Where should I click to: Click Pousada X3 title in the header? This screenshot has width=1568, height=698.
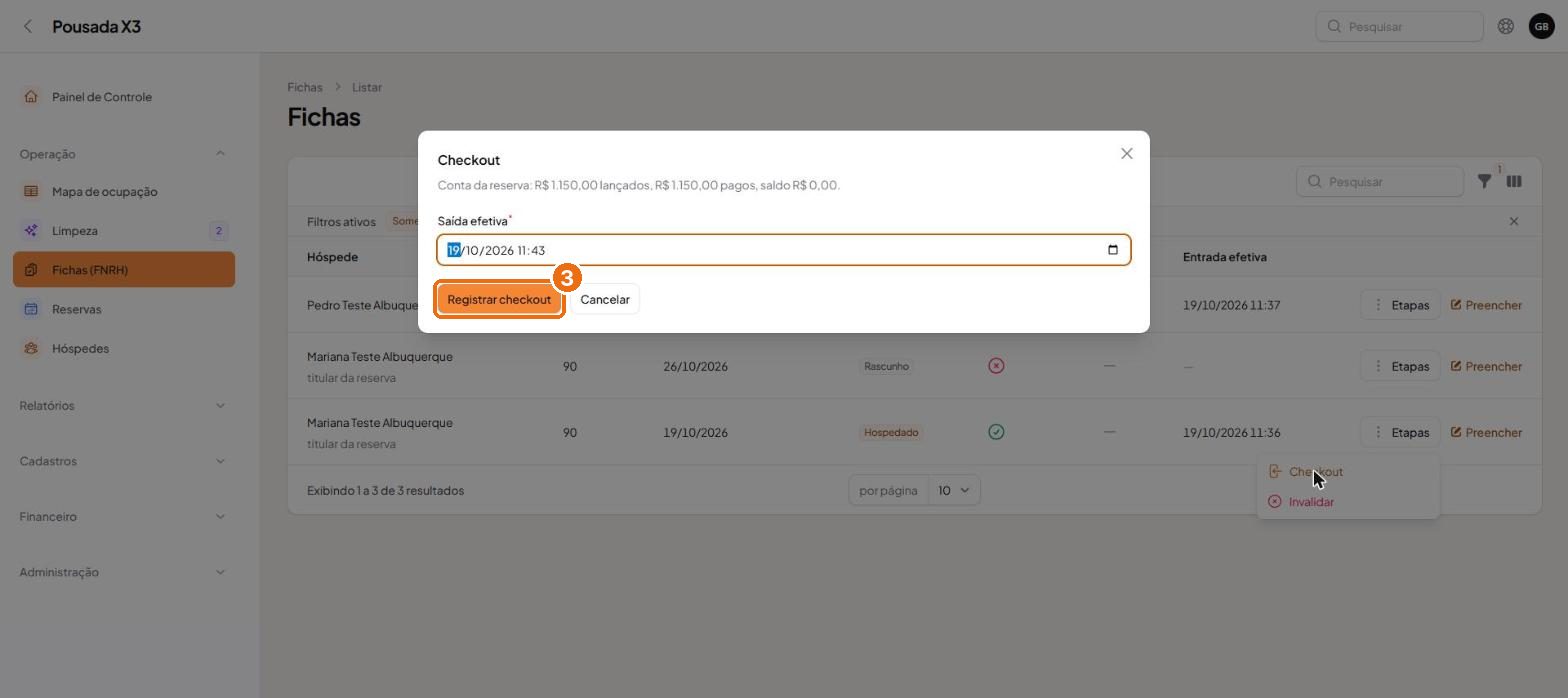pos(96,27)
